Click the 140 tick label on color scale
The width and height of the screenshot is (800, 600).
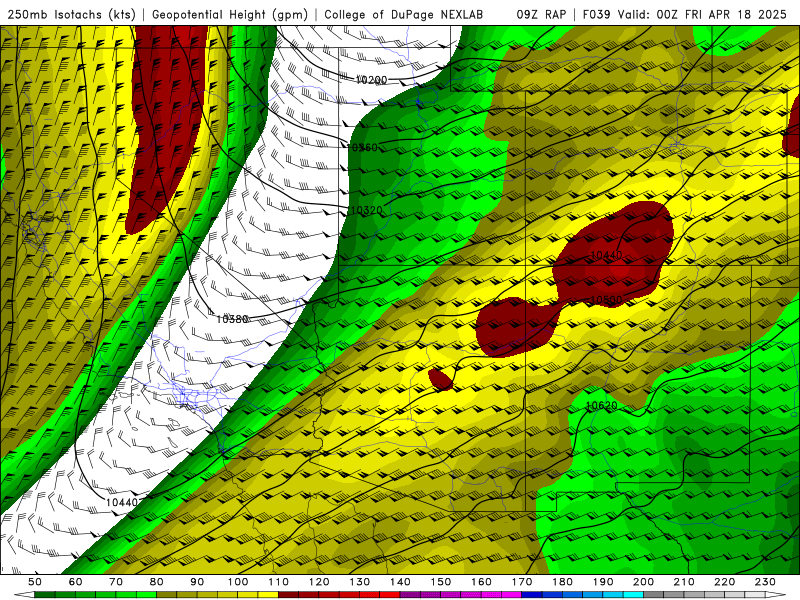pos(400,582)
